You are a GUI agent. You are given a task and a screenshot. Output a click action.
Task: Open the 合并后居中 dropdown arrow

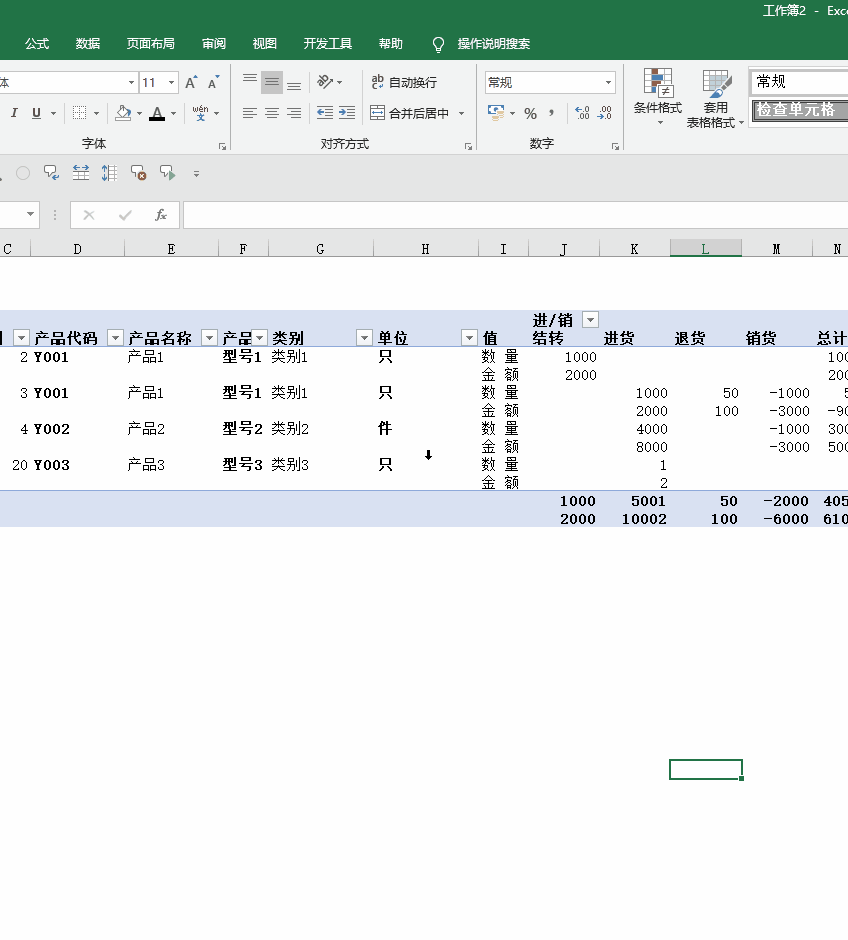[461, 113]
